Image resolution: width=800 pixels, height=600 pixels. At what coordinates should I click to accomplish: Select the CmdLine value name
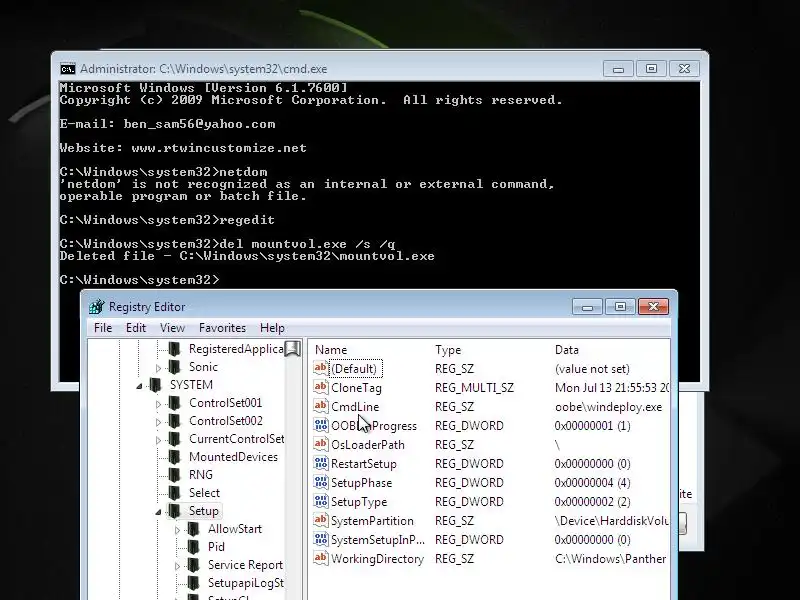tap(355, 407)
